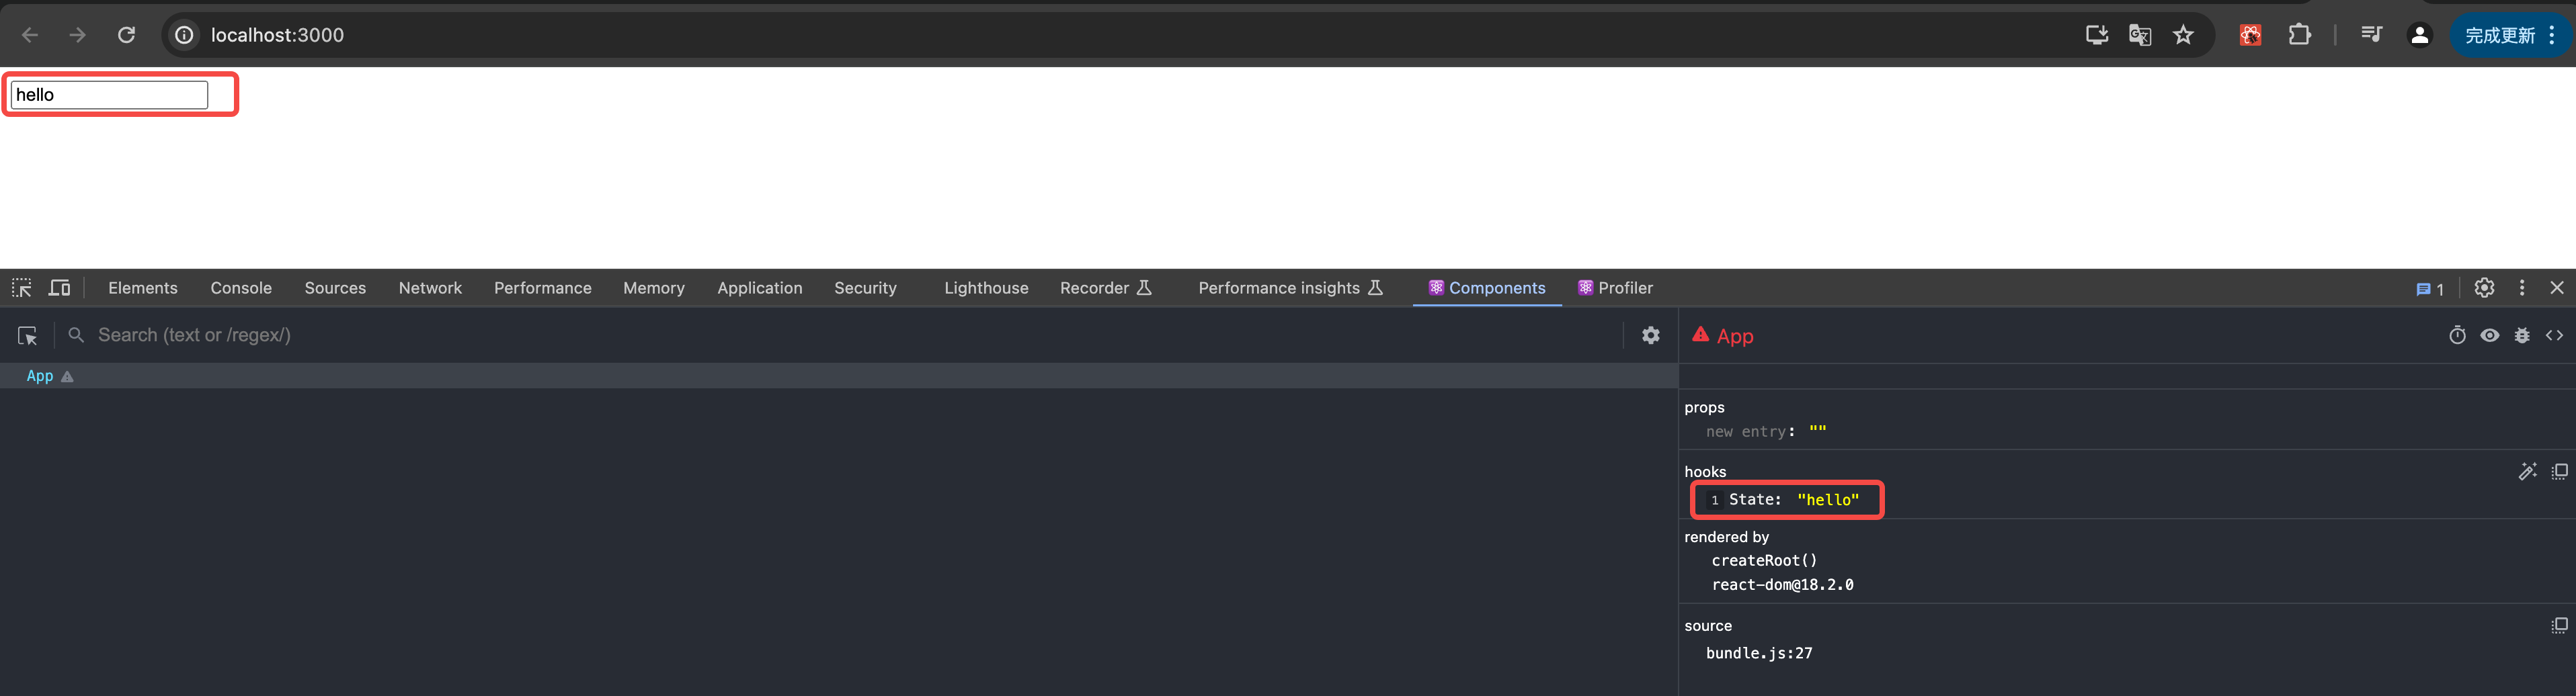The width and height of the screenshot is (2576, 696).
Task: Click the new entry prop field
Action: [x=1746, y=432]
